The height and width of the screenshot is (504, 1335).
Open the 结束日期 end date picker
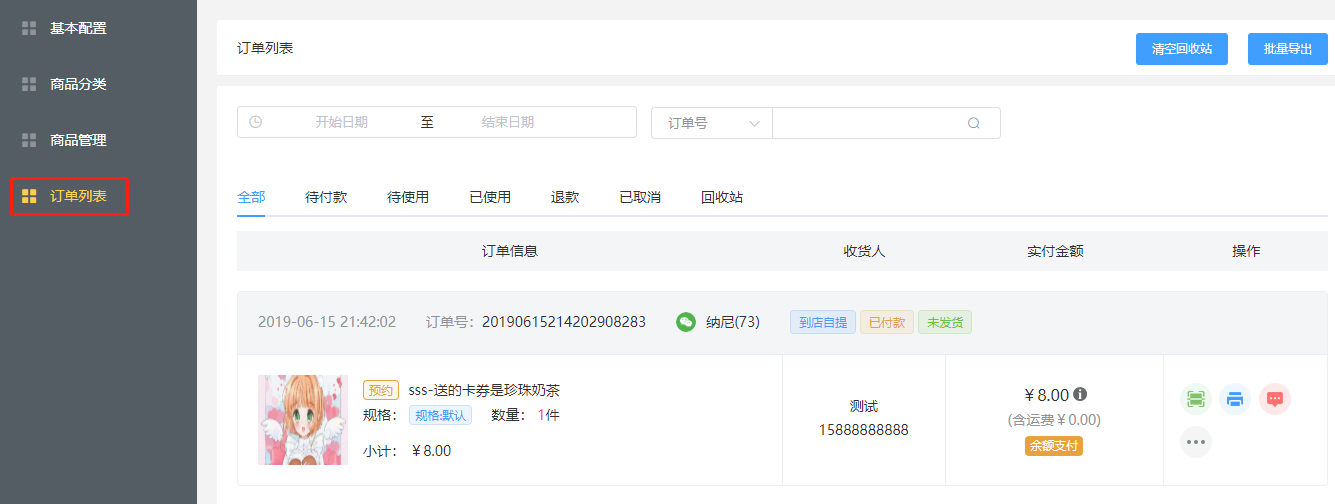tap(507, 122)
